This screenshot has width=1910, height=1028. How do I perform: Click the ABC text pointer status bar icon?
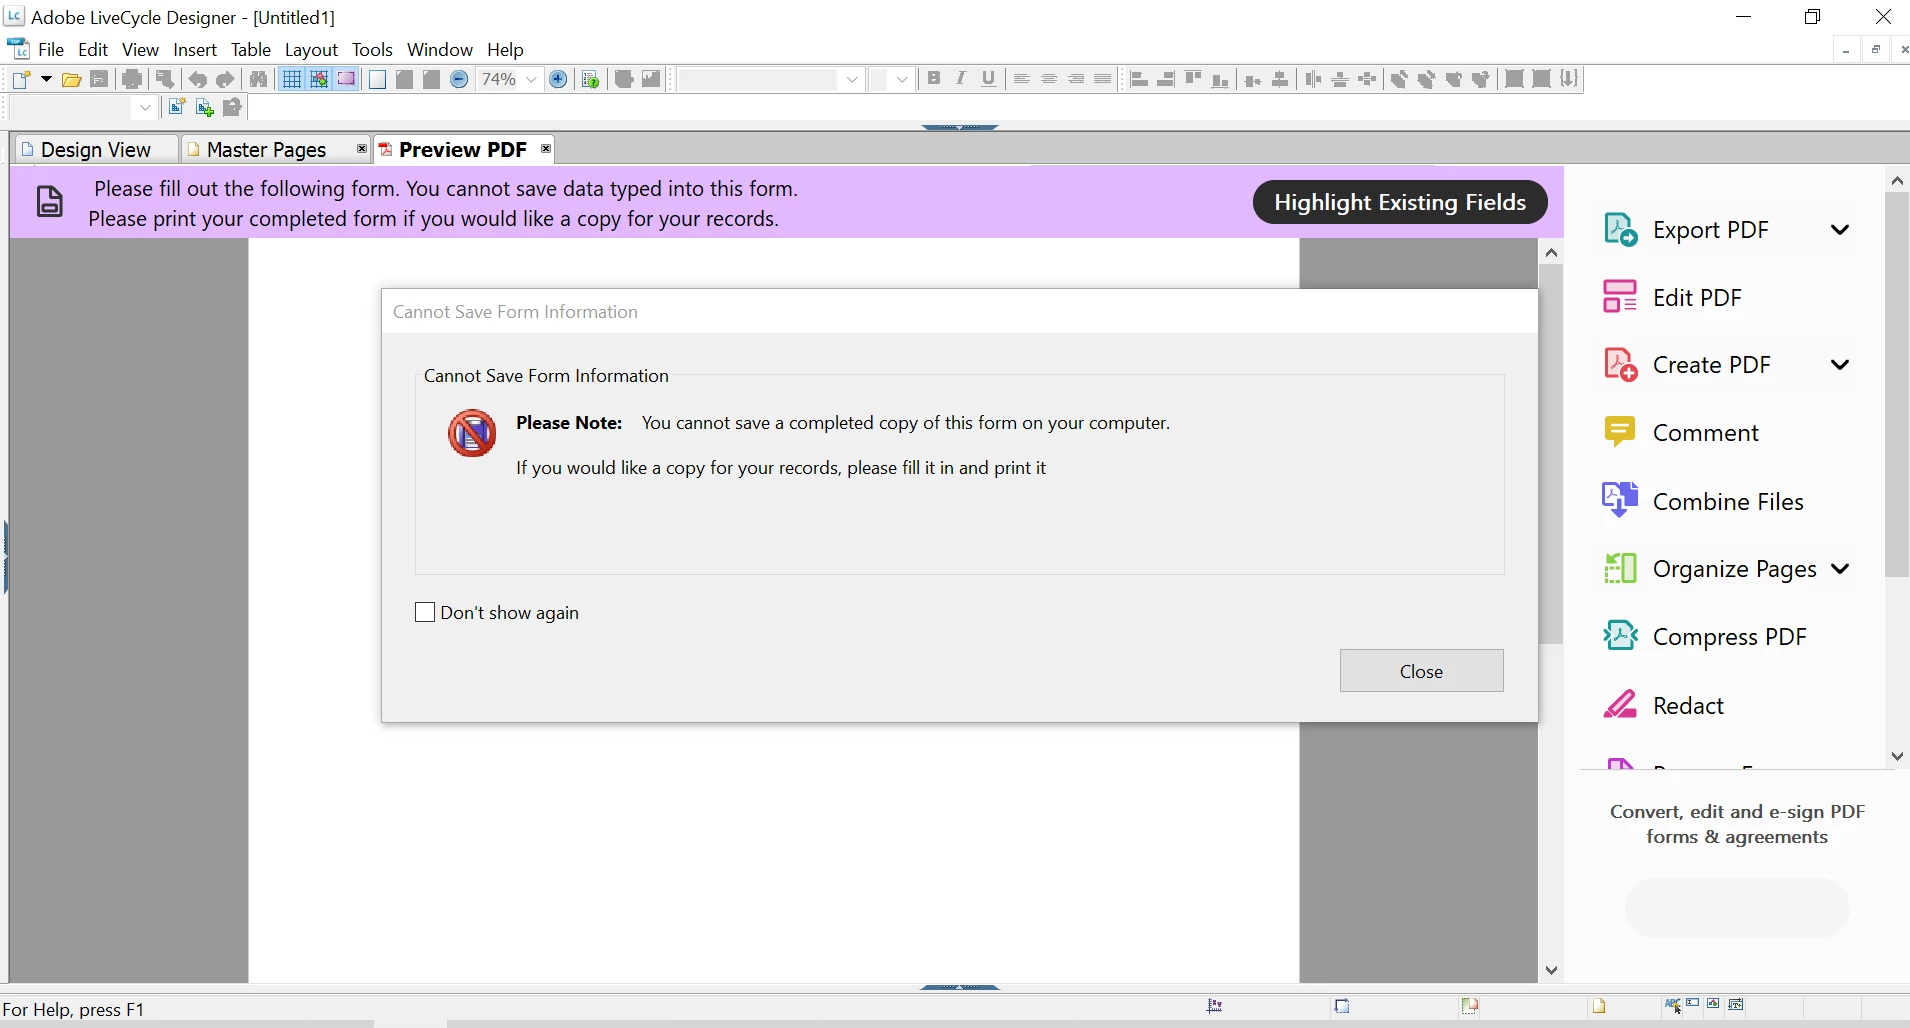[1673, 1005]
